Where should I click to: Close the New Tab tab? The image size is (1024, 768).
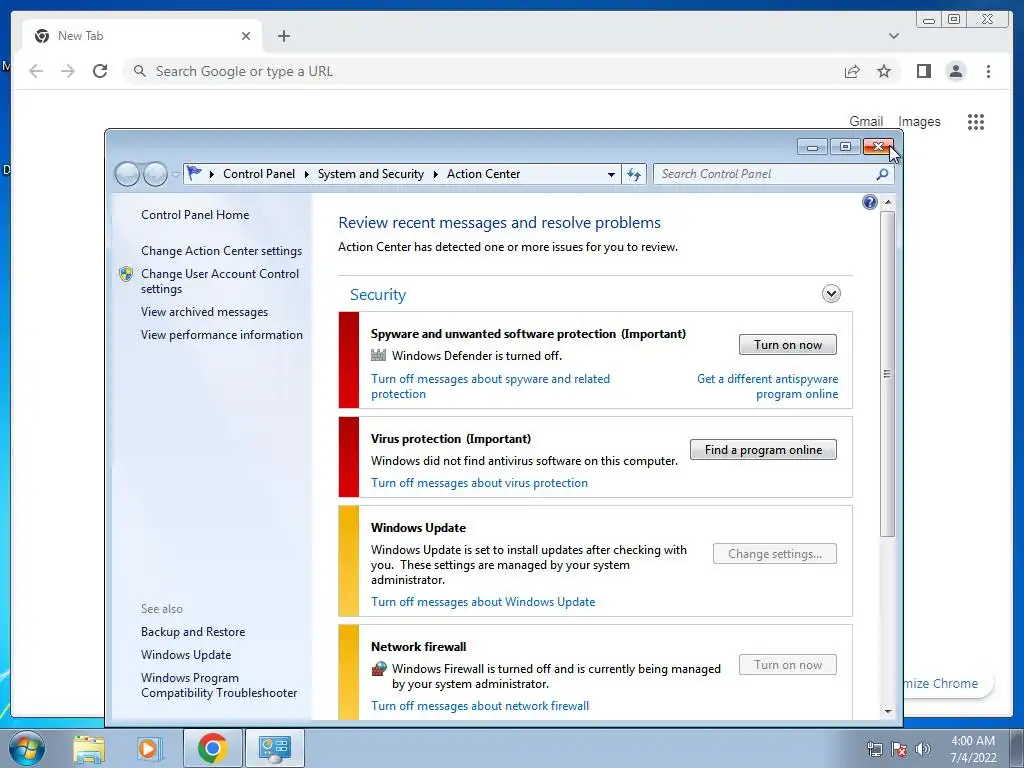246,36
